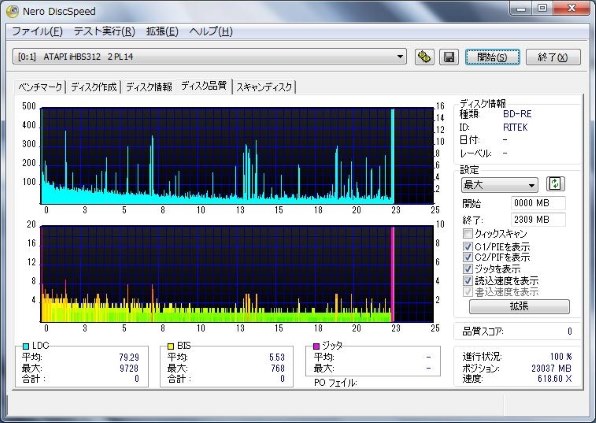Open the ファイル(F) menu
Screen dimensions: 596x423
[37, 32]
